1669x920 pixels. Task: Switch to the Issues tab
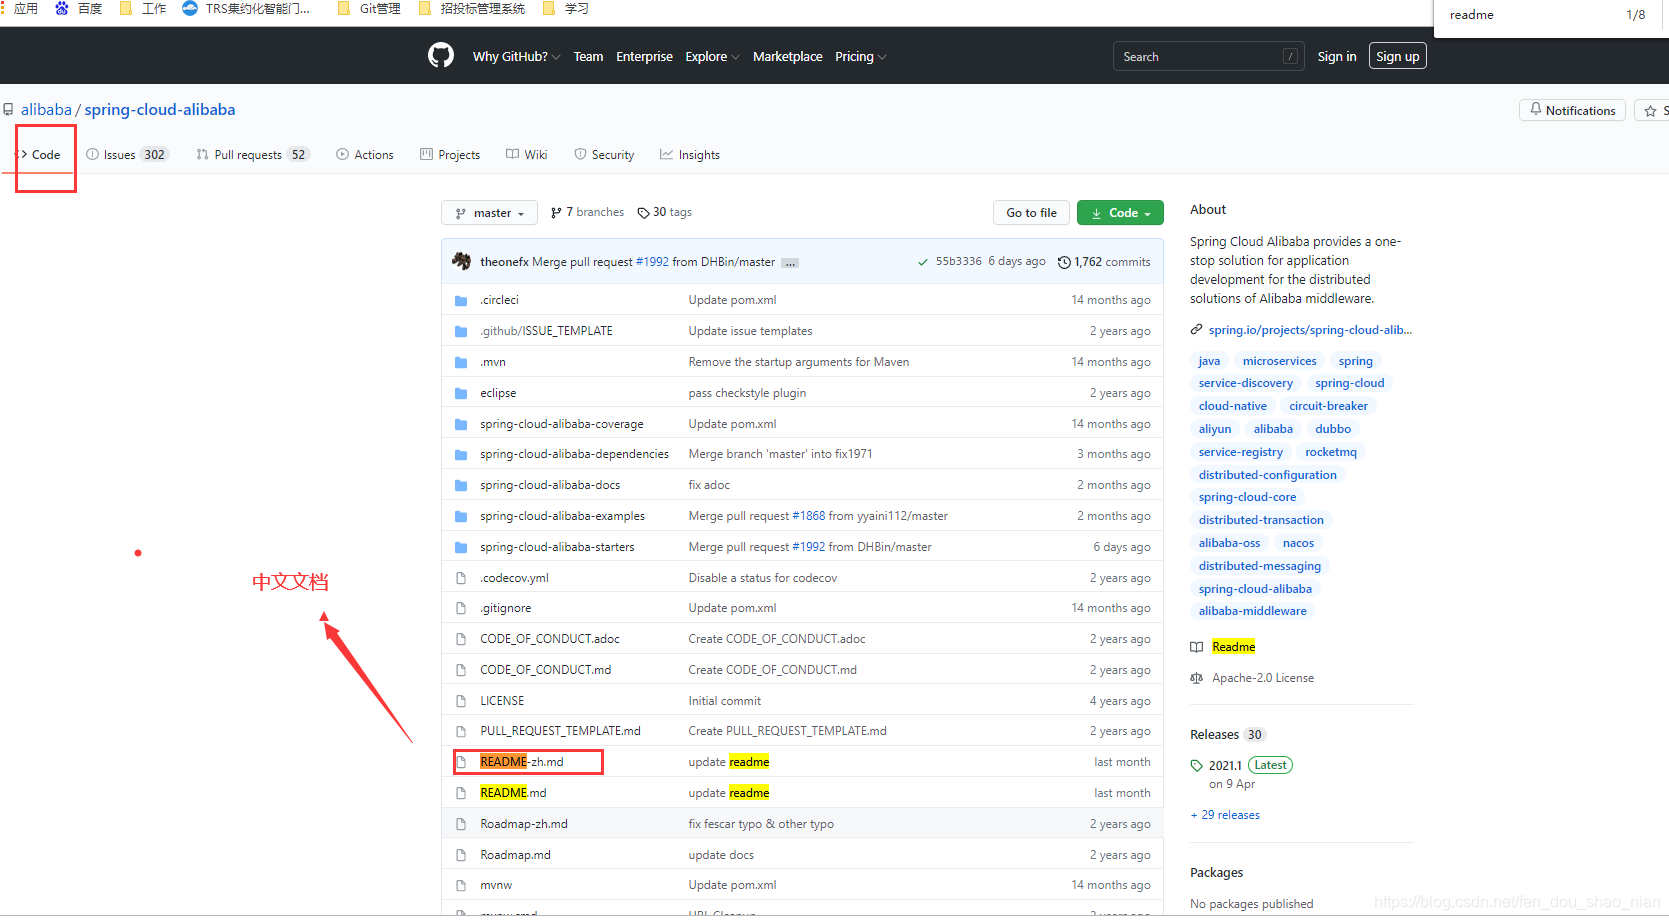(128, 155)
